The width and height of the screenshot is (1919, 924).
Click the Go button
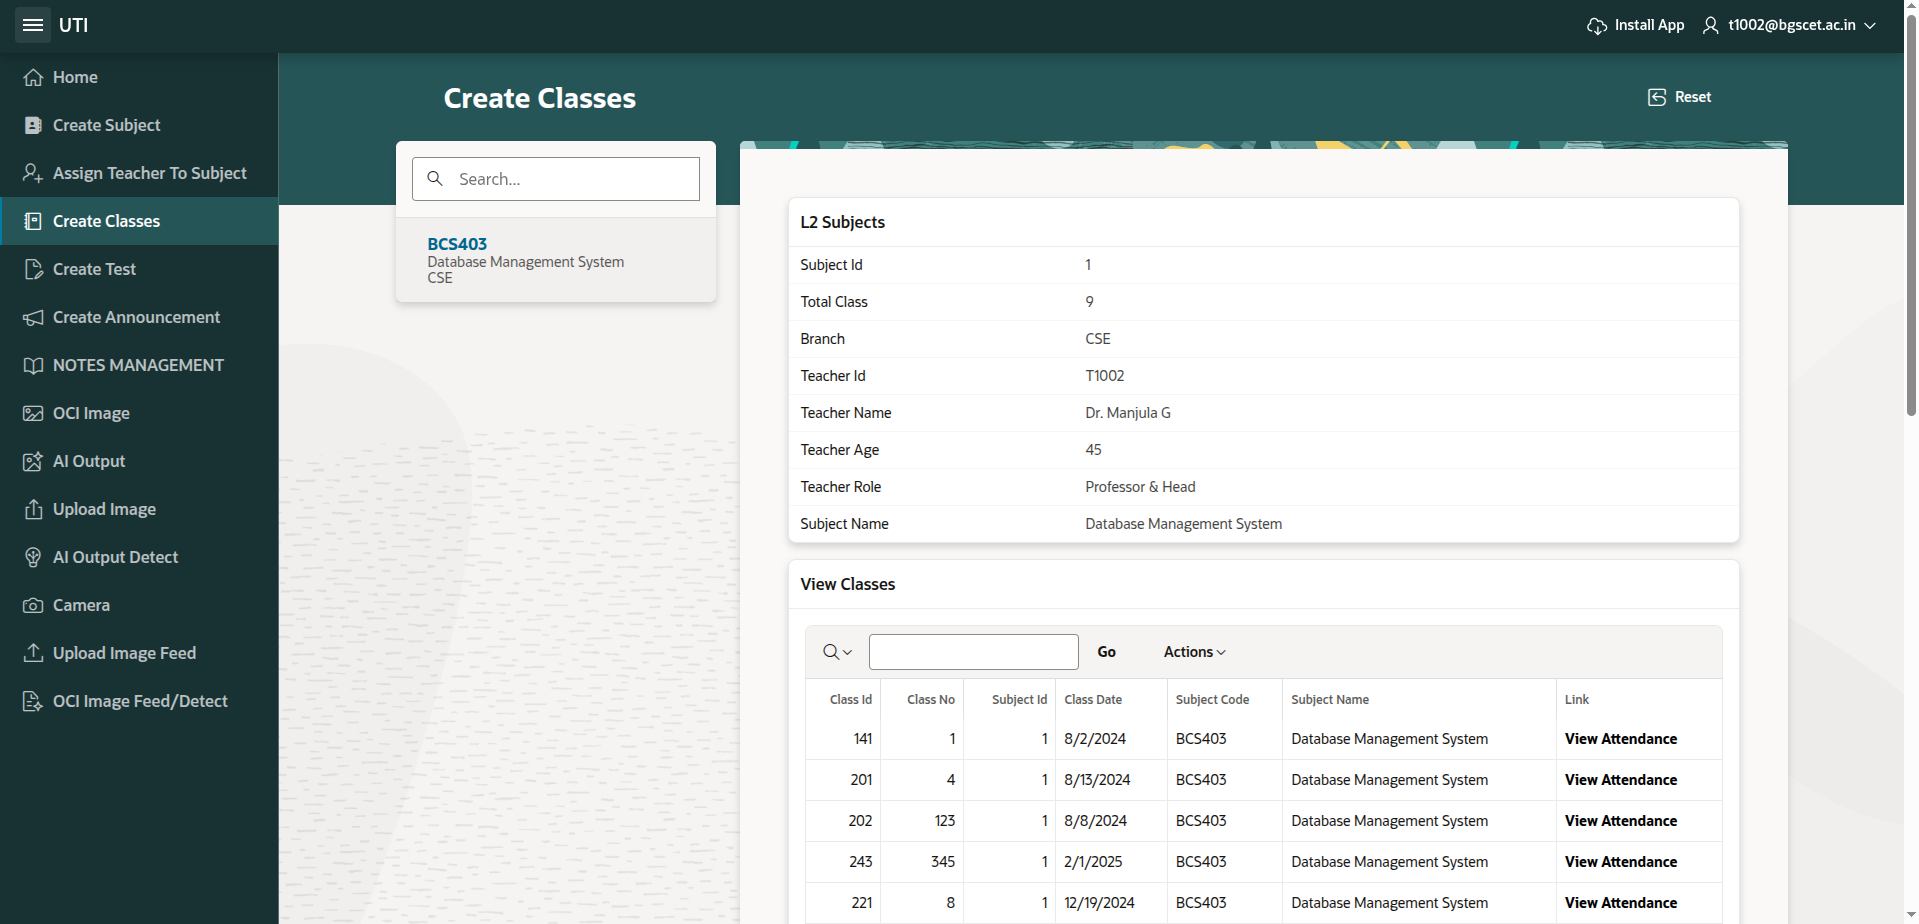[x=1106, y=652]
